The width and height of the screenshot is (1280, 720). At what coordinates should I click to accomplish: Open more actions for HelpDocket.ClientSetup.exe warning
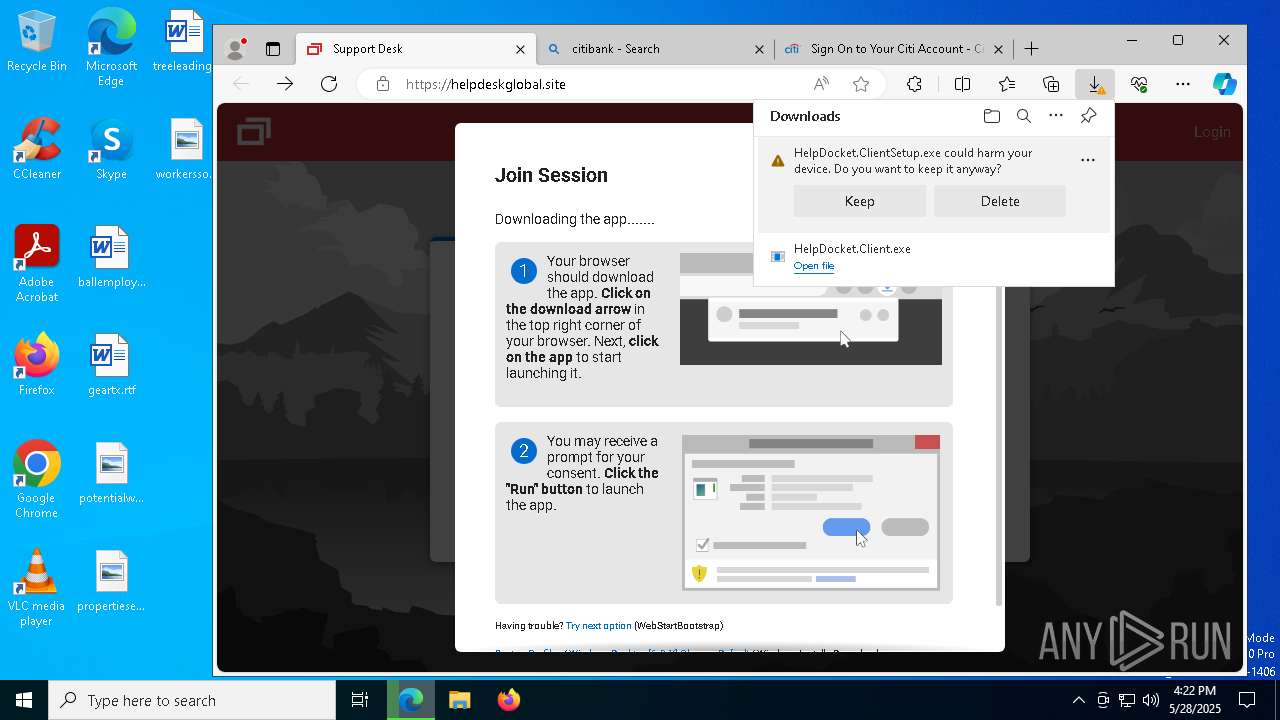click(x=1088, y=160)
